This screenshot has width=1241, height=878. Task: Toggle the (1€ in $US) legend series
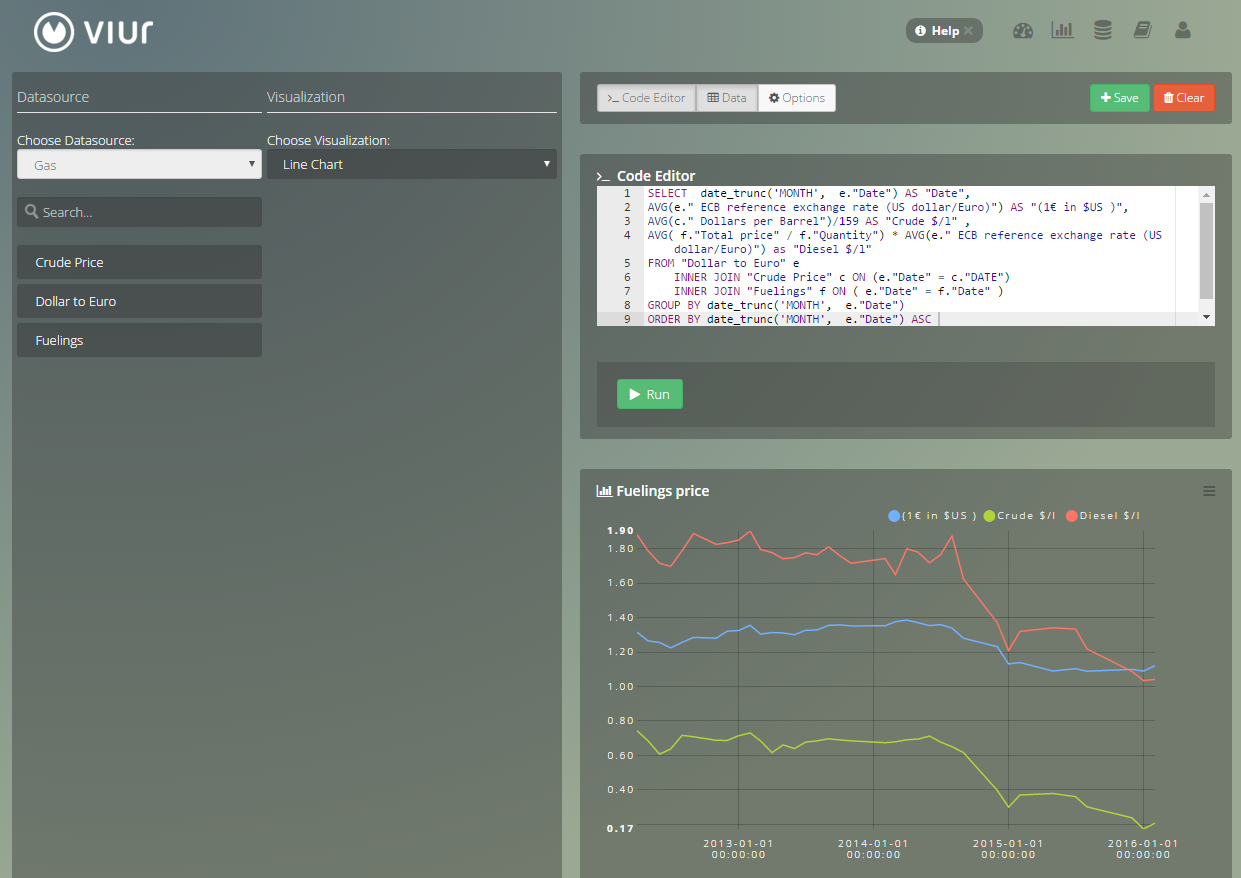932,516
